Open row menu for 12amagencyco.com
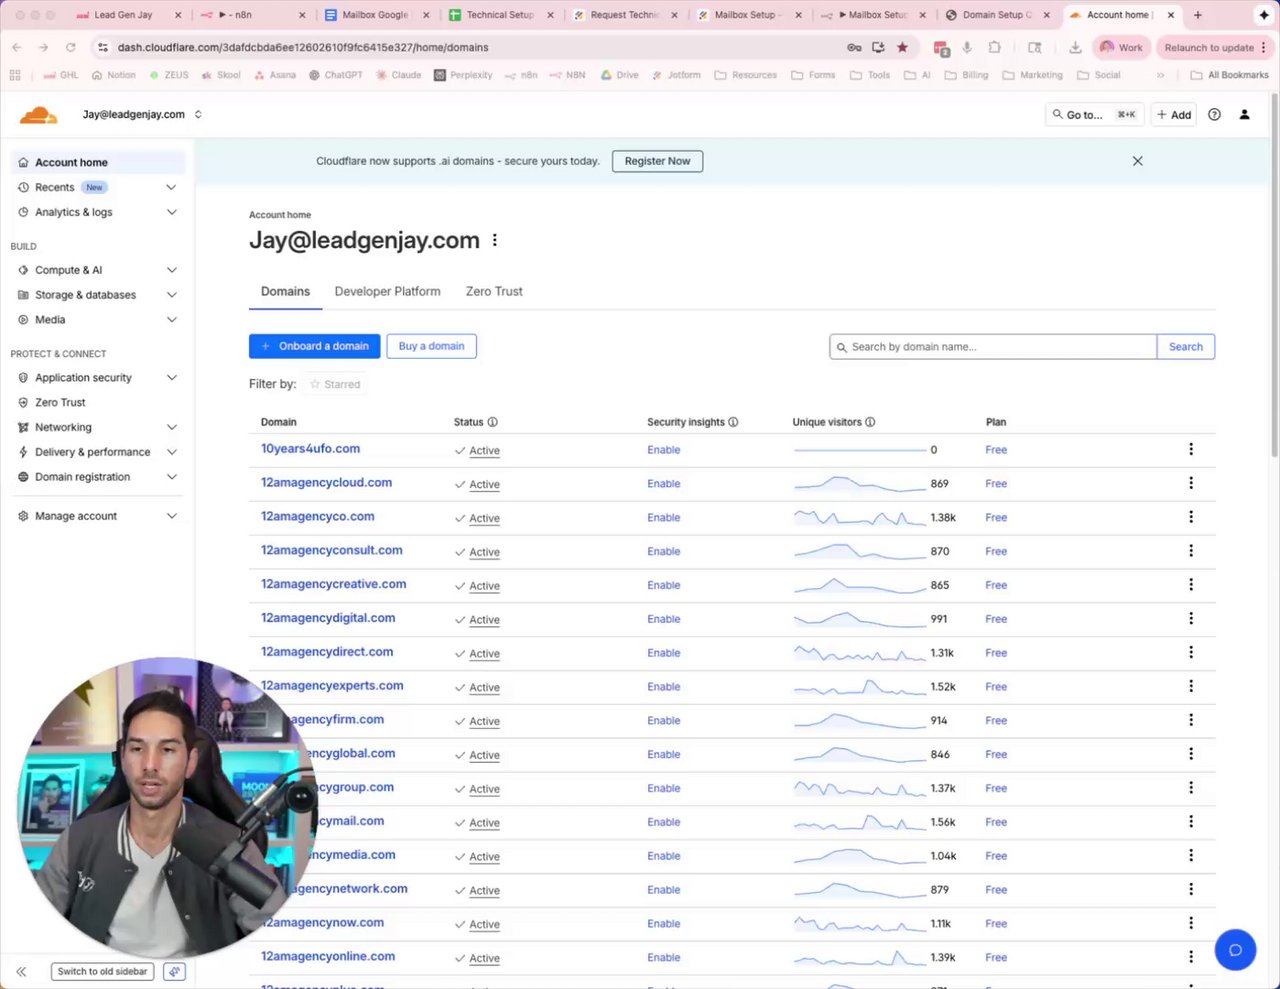Screen dimensions: 1280x989 point(1191,517)
